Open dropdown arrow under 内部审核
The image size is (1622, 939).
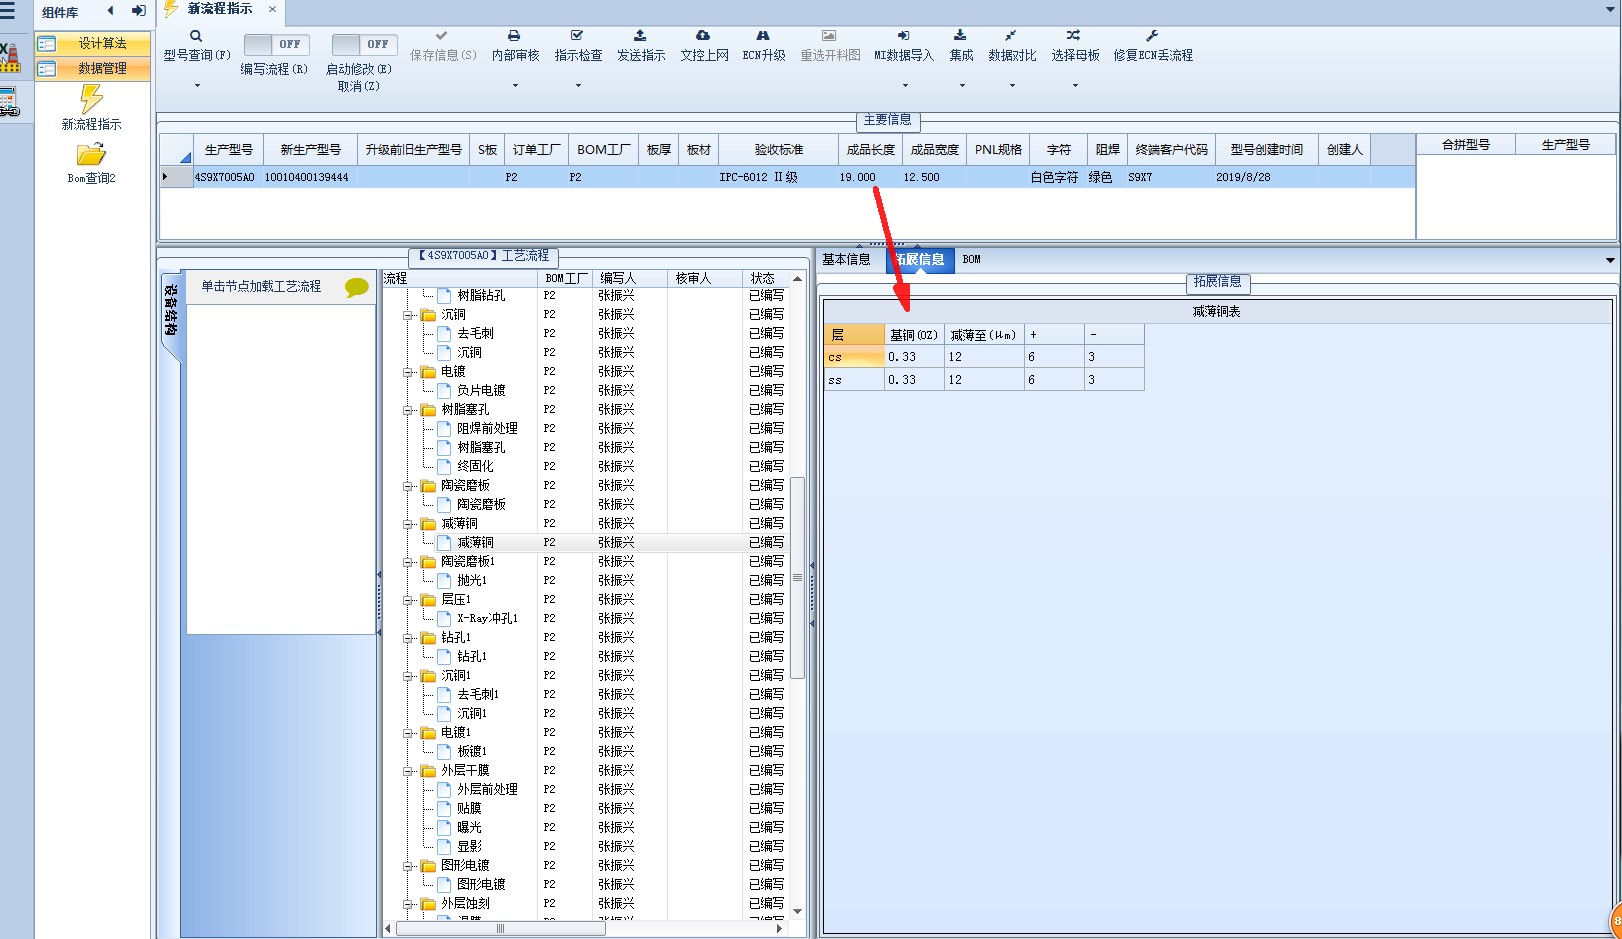pos(515,86)
